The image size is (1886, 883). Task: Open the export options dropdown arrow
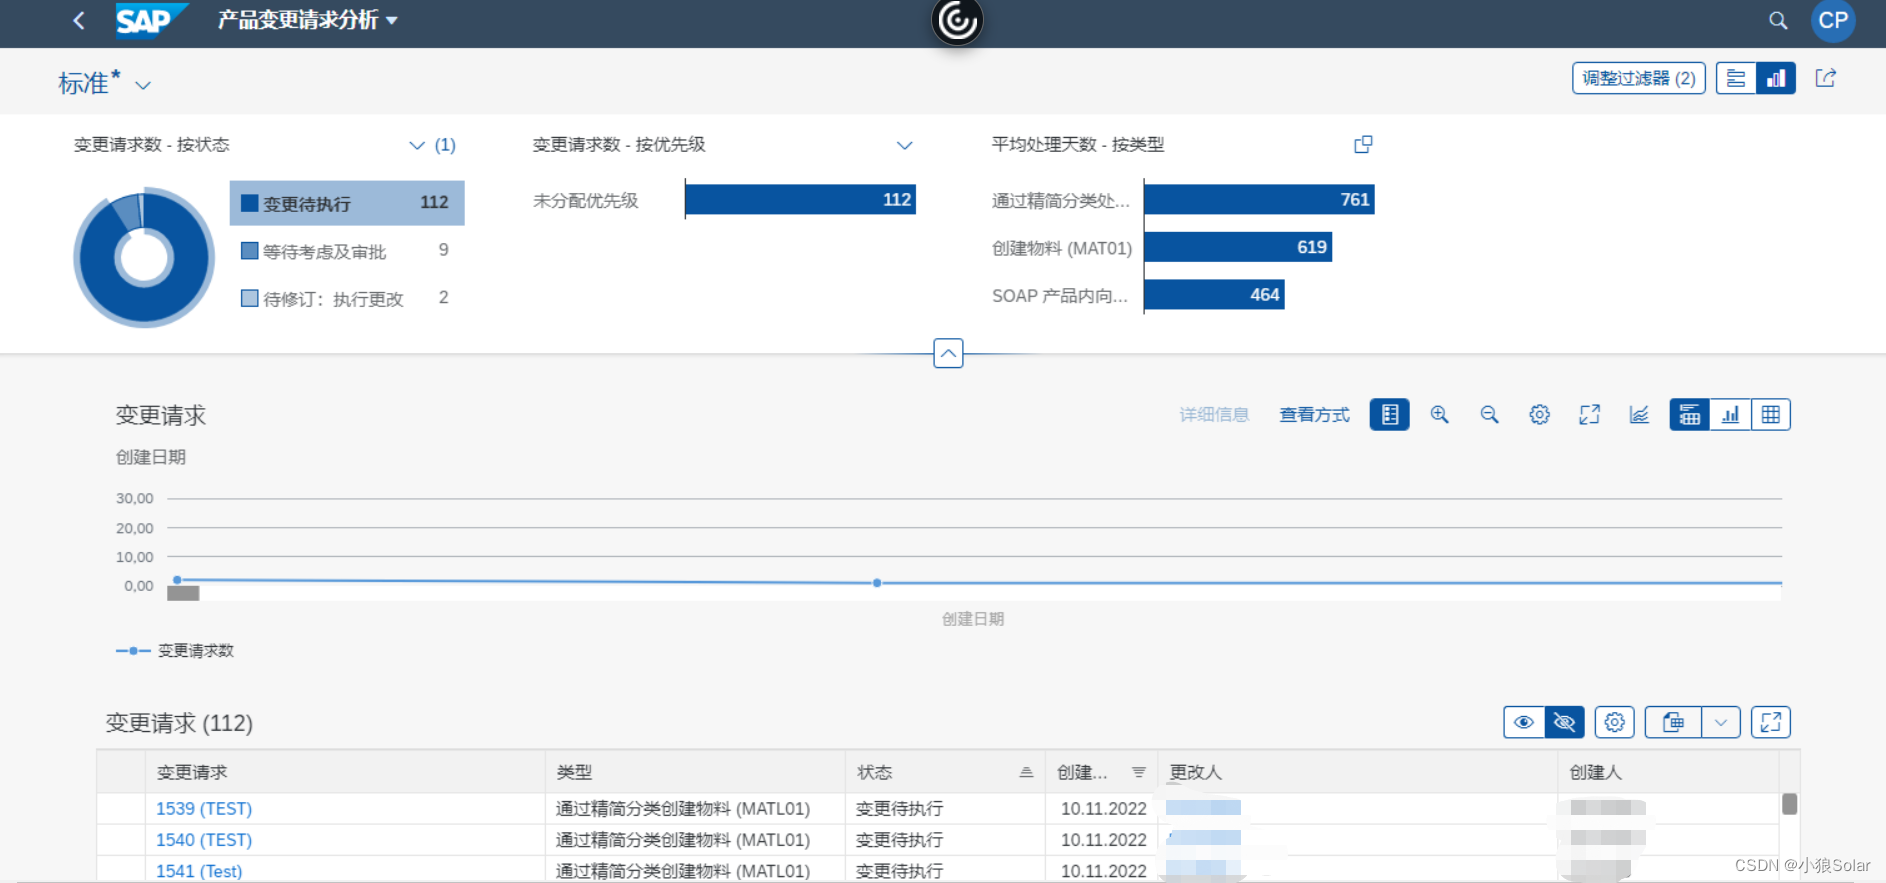[1720, 722]
